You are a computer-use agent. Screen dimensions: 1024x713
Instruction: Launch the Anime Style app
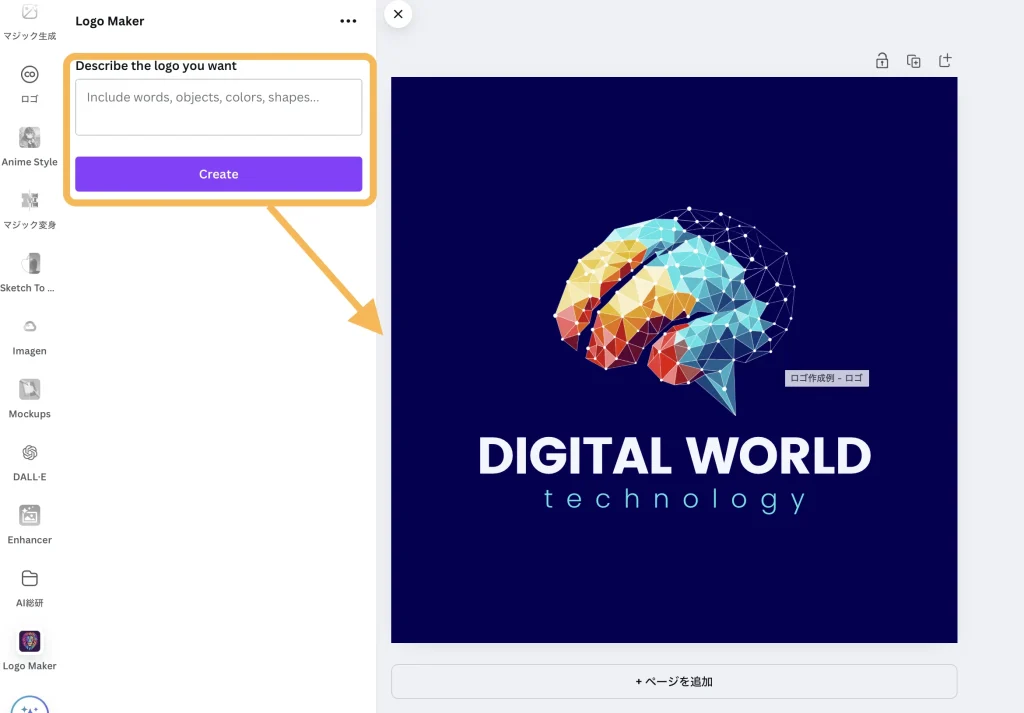(x=30, y=138)
